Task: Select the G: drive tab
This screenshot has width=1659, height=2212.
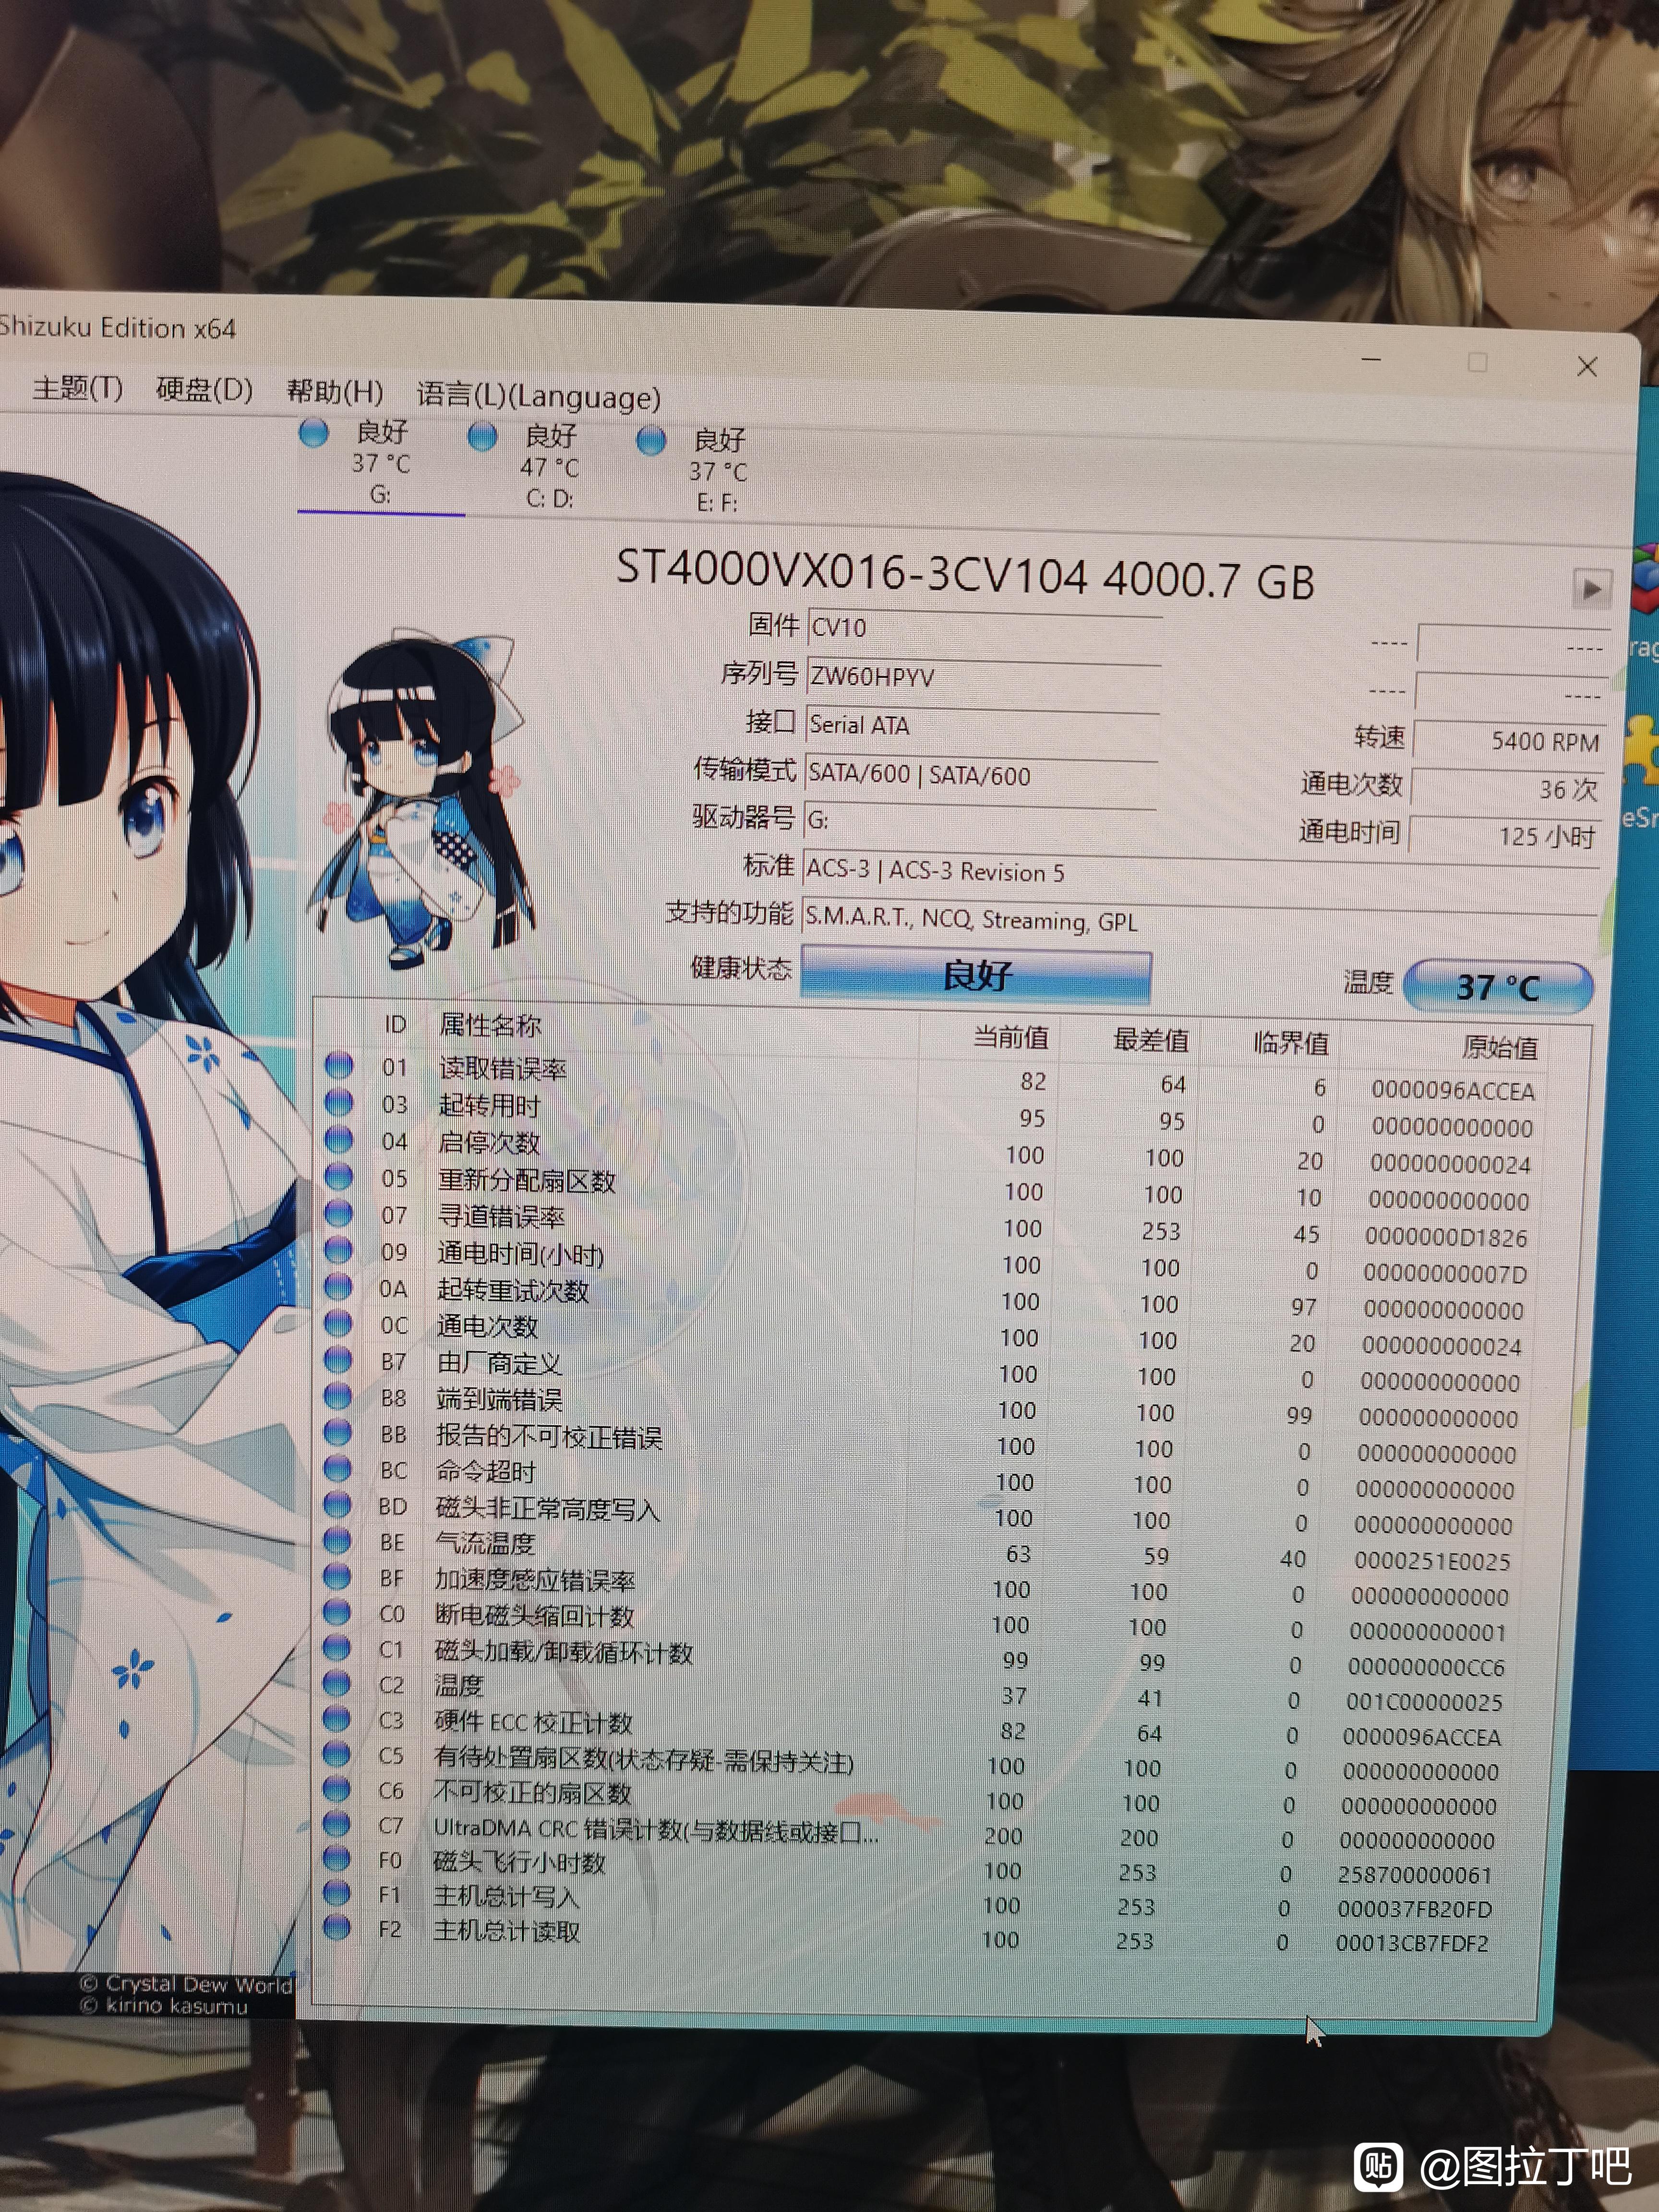Action: pos(380,464)
